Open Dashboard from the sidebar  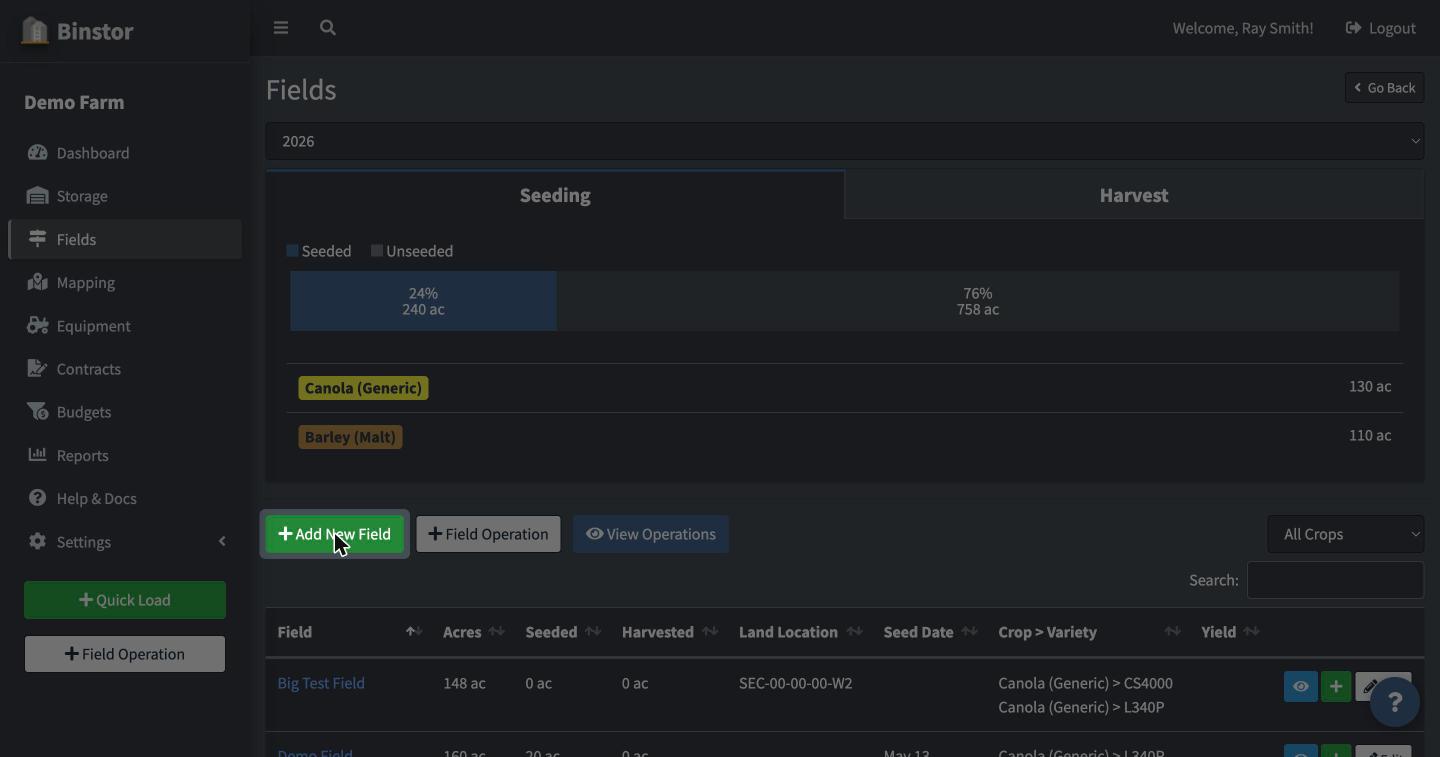(x=125, y=153)
